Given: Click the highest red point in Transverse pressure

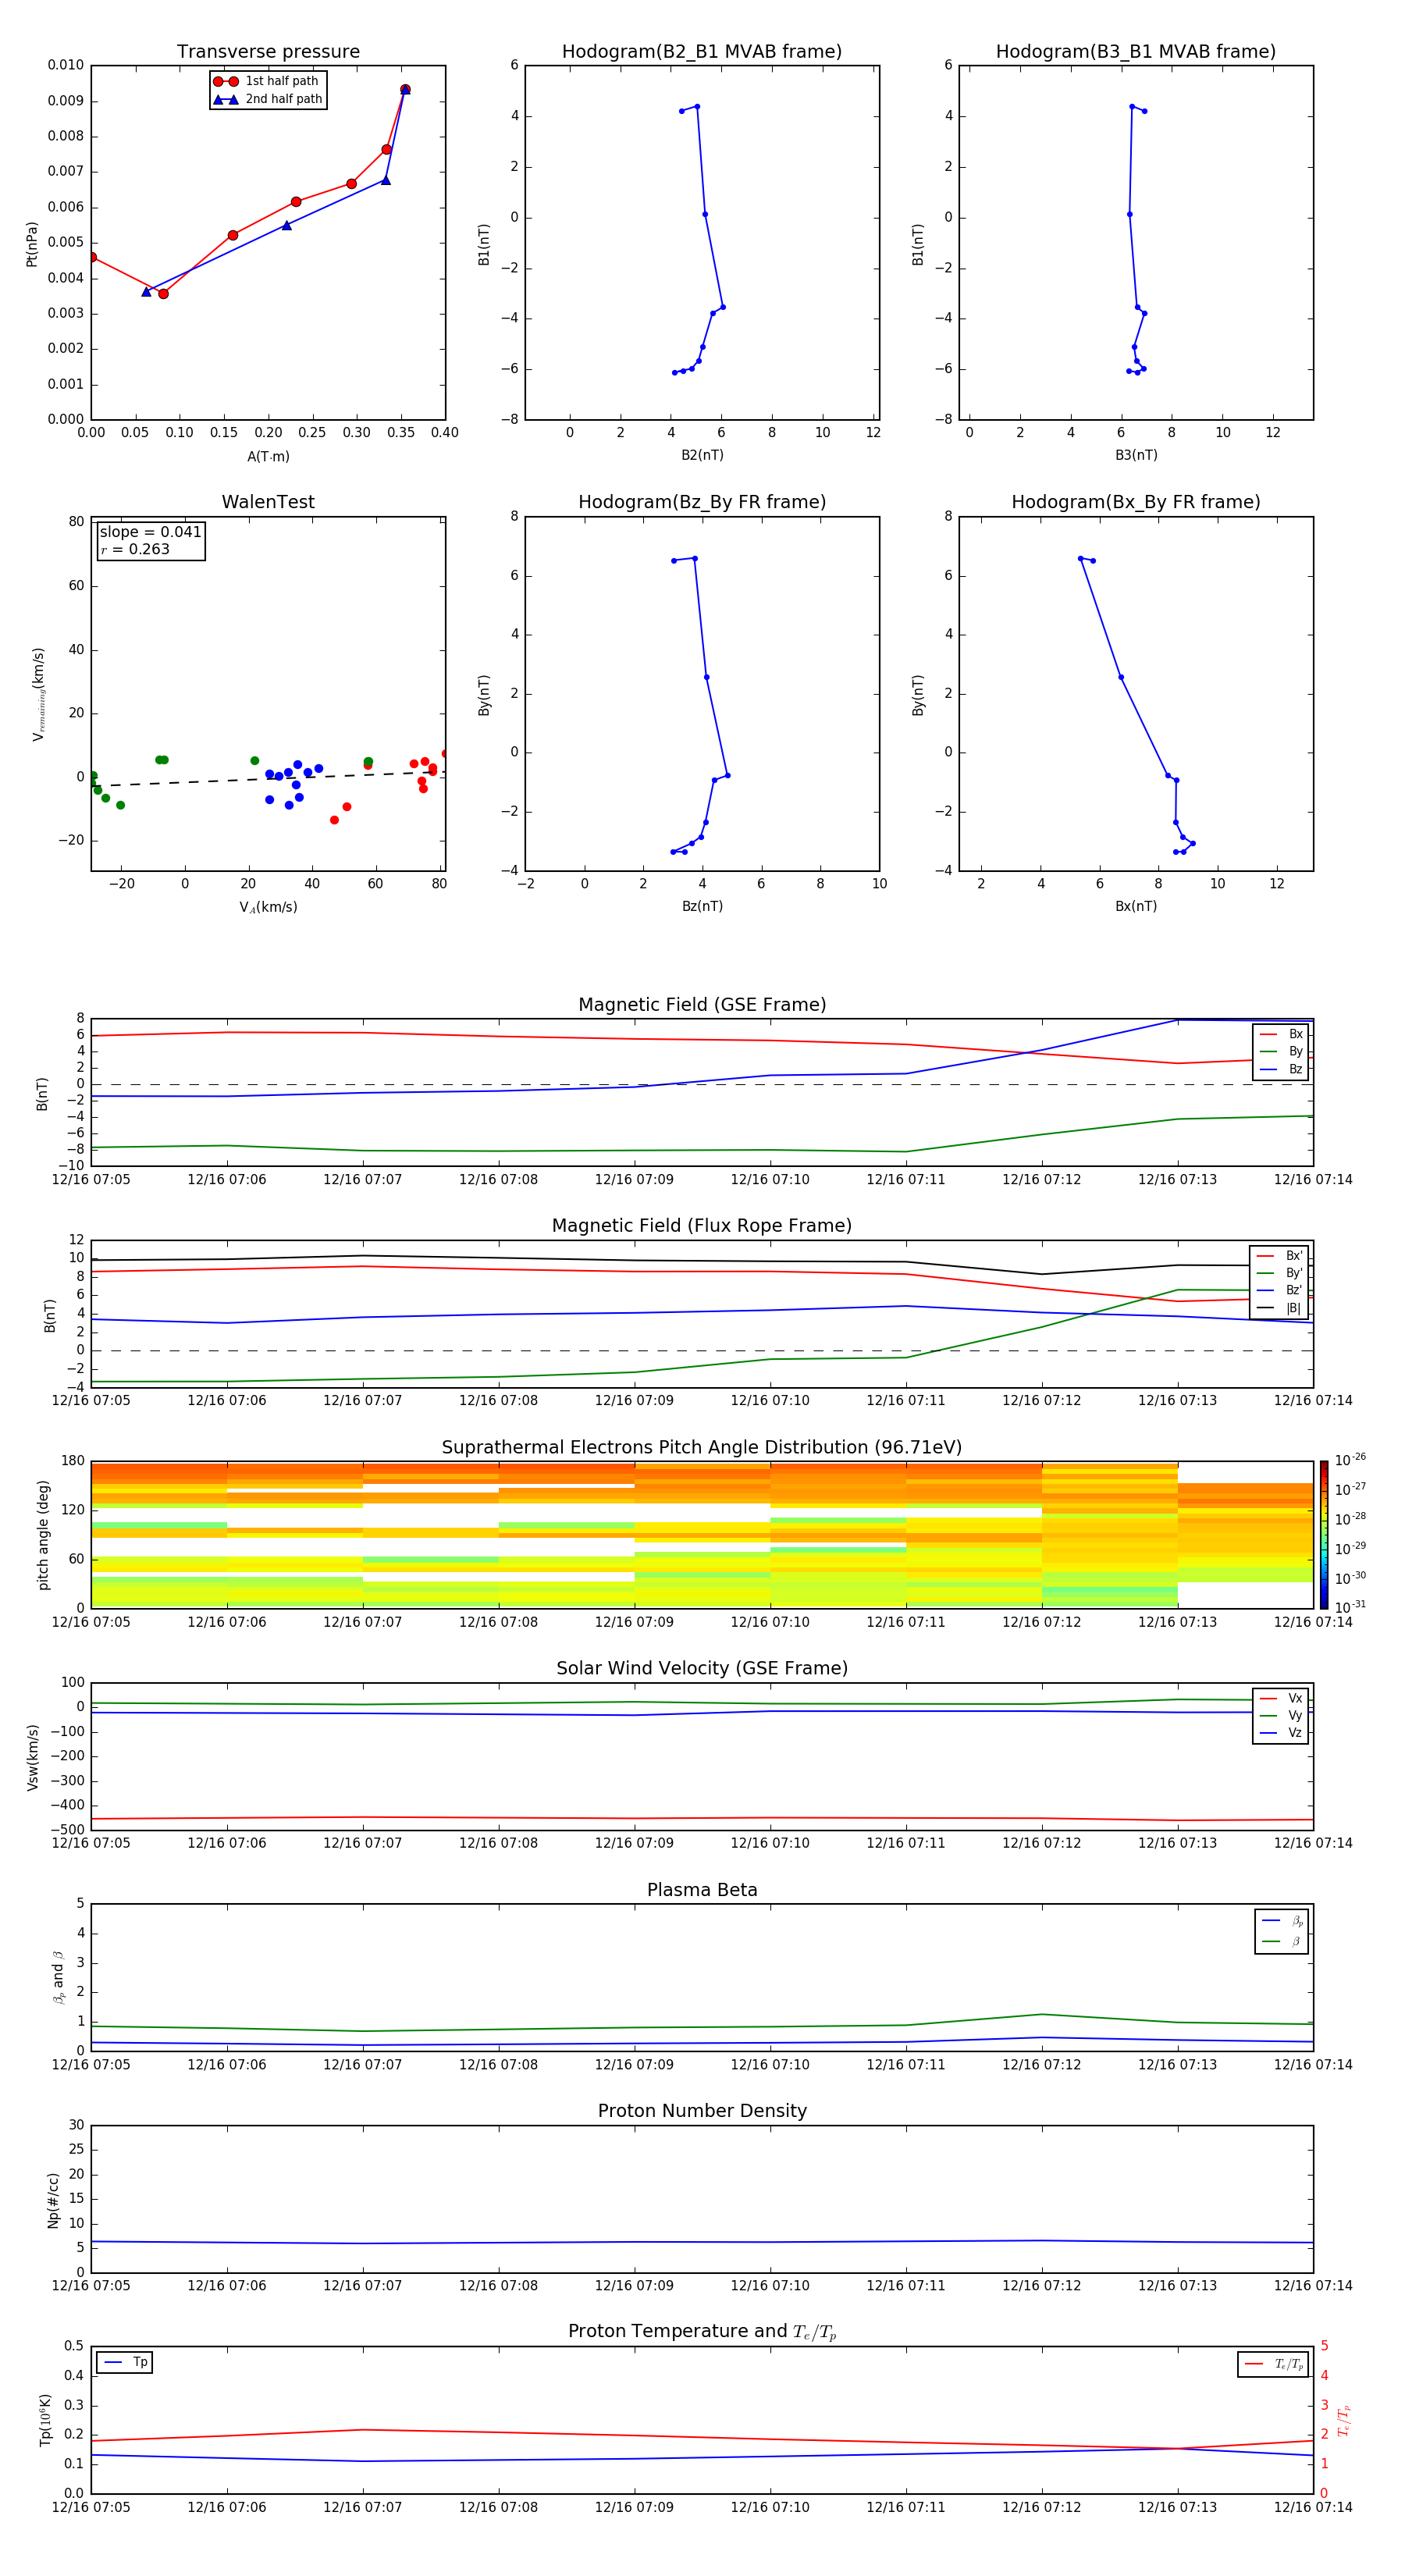Looking at the screenshot, I should pyautogui.click(x=405, y=90).
